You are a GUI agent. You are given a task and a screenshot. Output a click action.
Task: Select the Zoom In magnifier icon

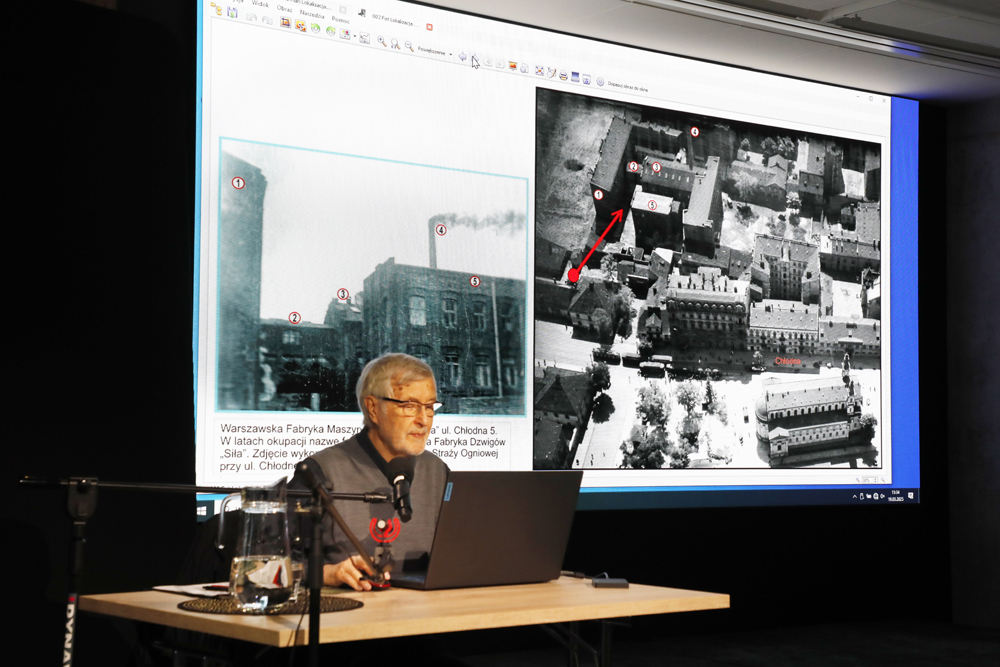381,40
